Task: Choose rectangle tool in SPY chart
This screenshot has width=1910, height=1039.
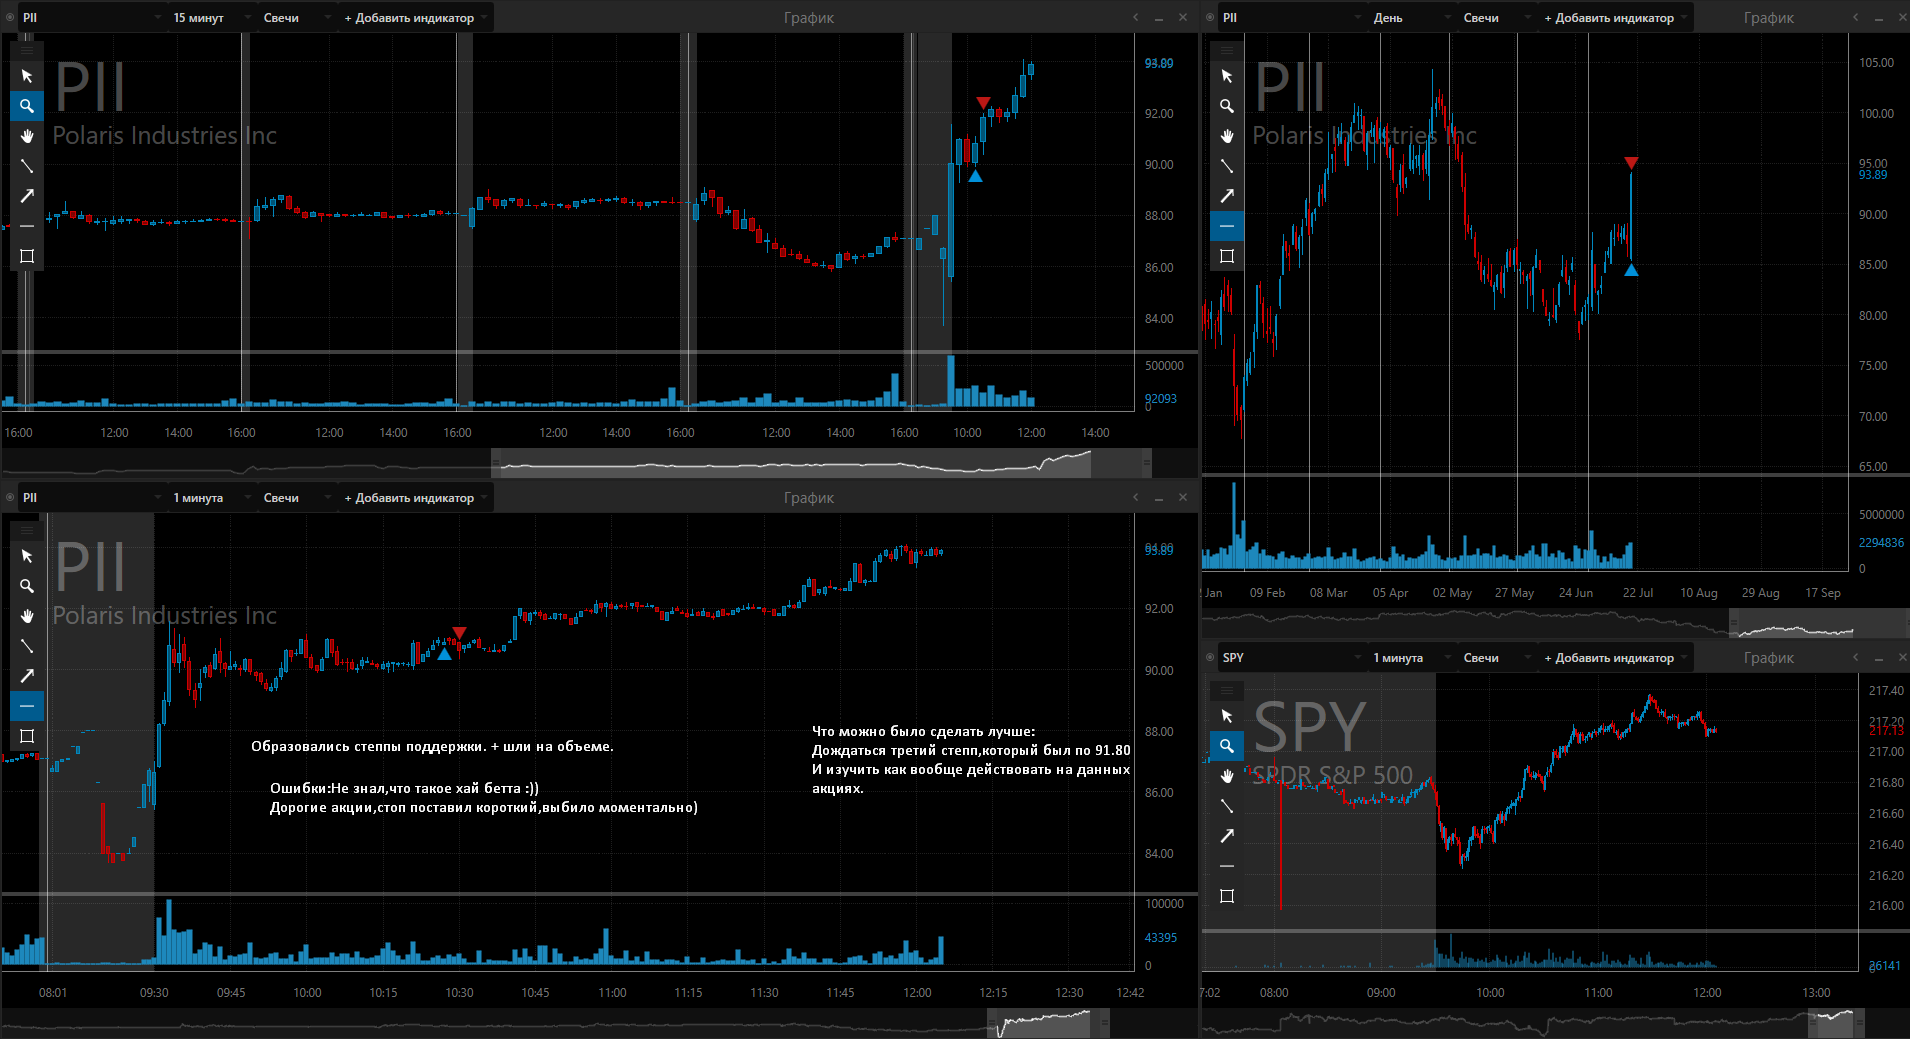Action: pos(1227,896)
